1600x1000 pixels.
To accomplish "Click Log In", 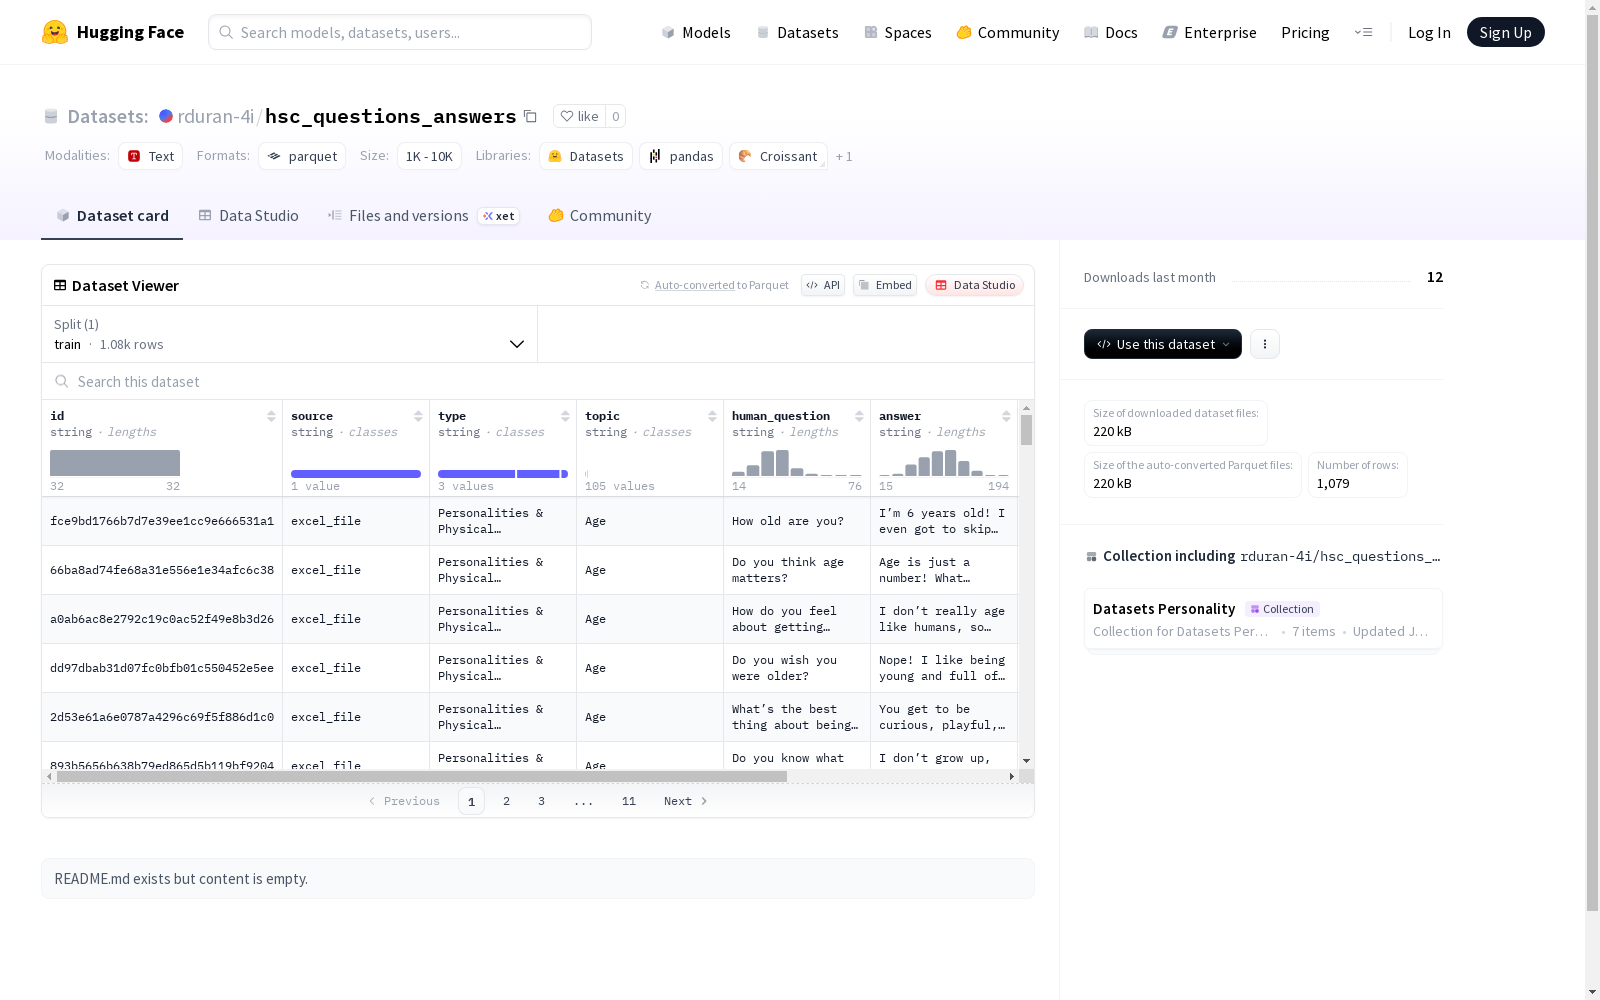I will (1429, 32).
